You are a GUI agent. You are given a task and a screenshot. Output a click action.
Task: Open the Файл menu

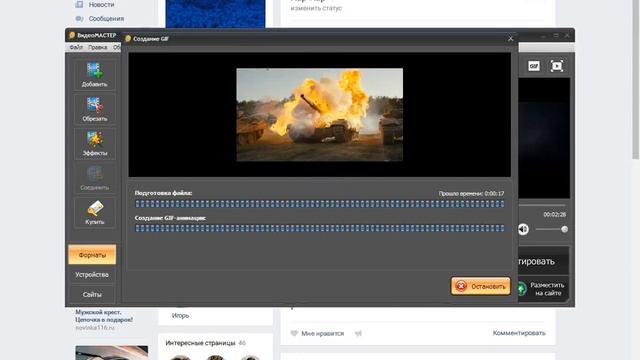pyautogui.click(x=76, y=47)
